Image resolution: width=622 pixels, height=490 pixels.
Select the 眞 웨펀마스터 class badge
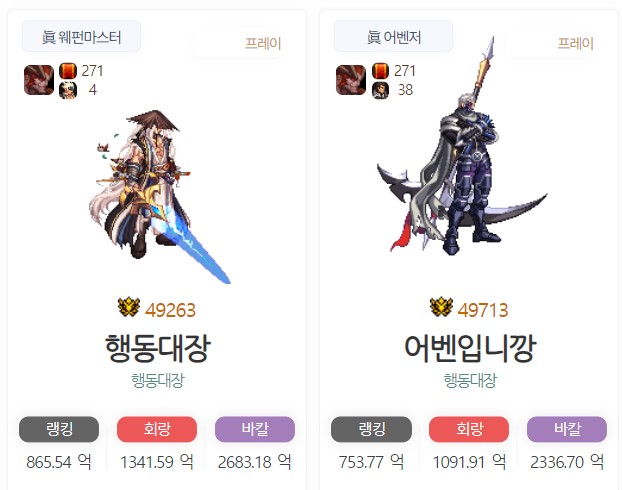81,37
